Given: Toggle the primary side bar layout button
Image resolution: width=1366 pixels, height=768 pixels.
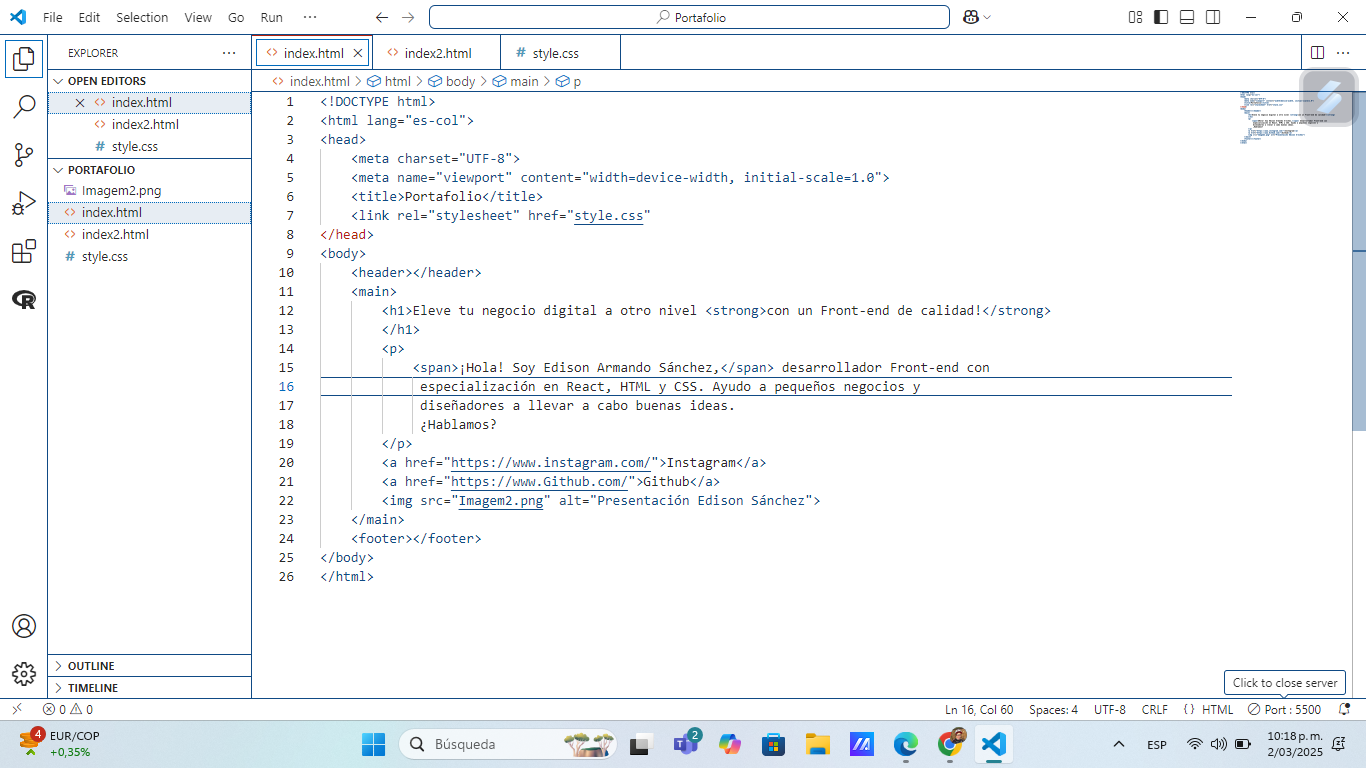Looking at the screenshot, I should [1161, 17].
